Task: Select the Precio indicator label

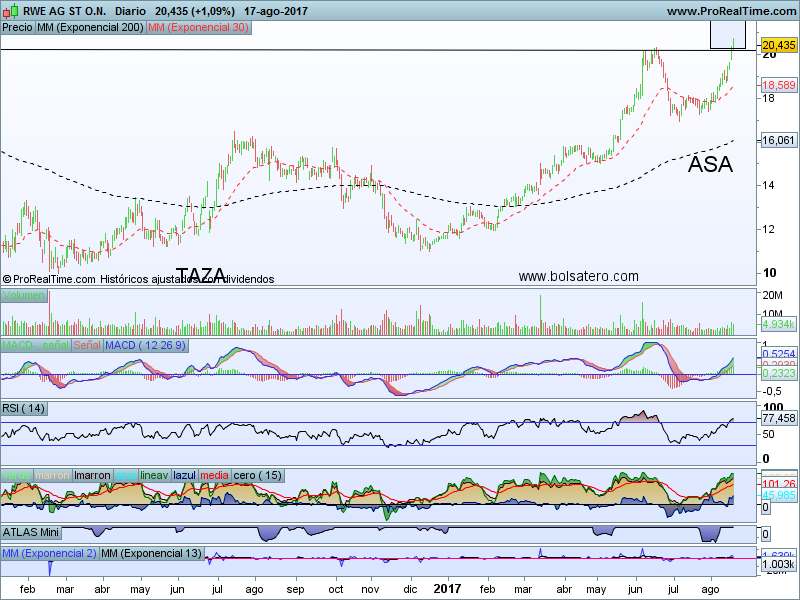Action: click(17, 28)
